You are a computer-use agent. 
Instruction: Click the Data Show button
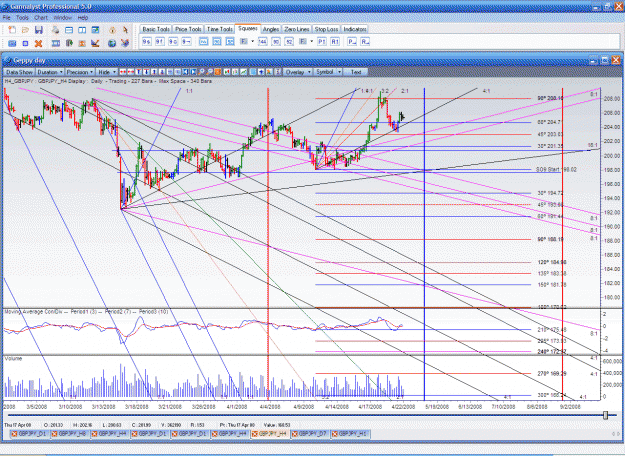[x=19, y=72]
